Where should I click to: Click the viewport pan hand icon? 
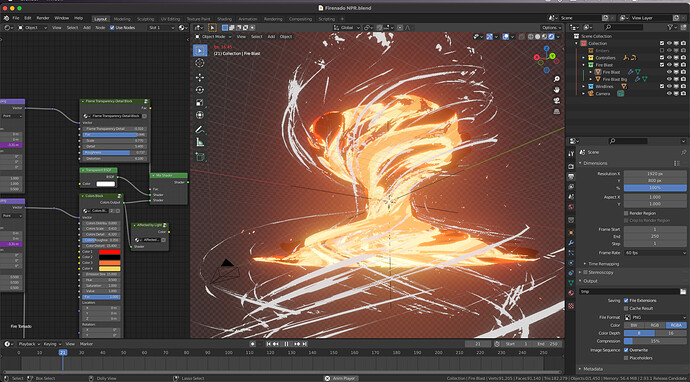tap(557, 90)
